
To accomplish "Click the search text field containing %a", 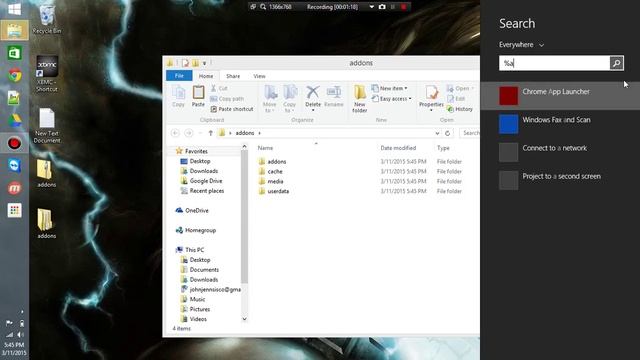I will [x=554, y=63].
